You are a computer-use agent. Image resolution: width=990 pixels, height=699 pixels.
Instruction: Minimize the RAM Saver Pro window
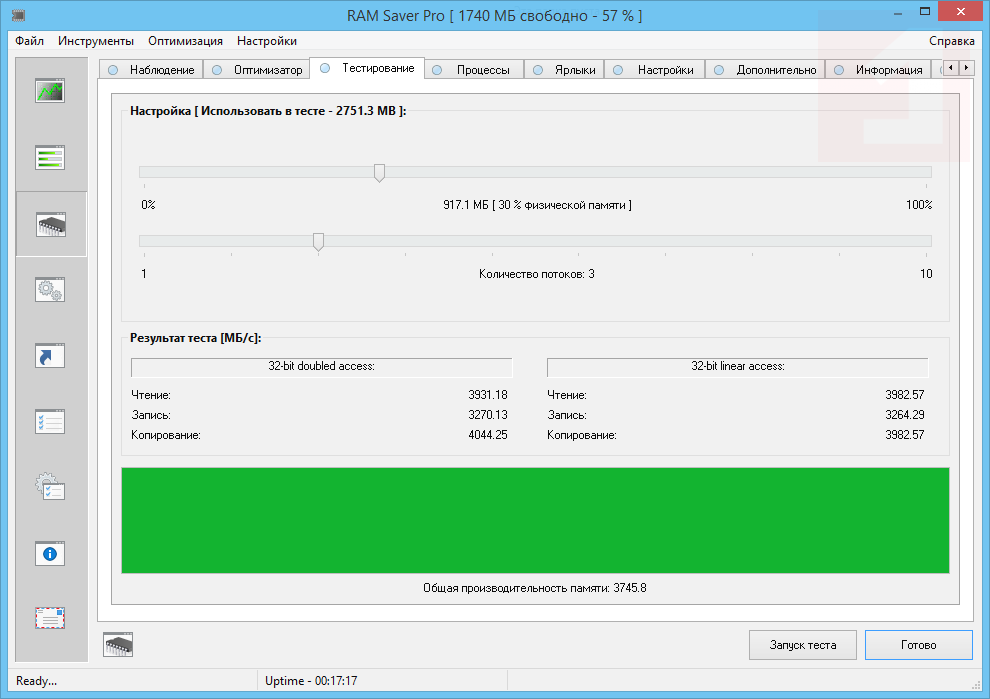click(898, 13)
